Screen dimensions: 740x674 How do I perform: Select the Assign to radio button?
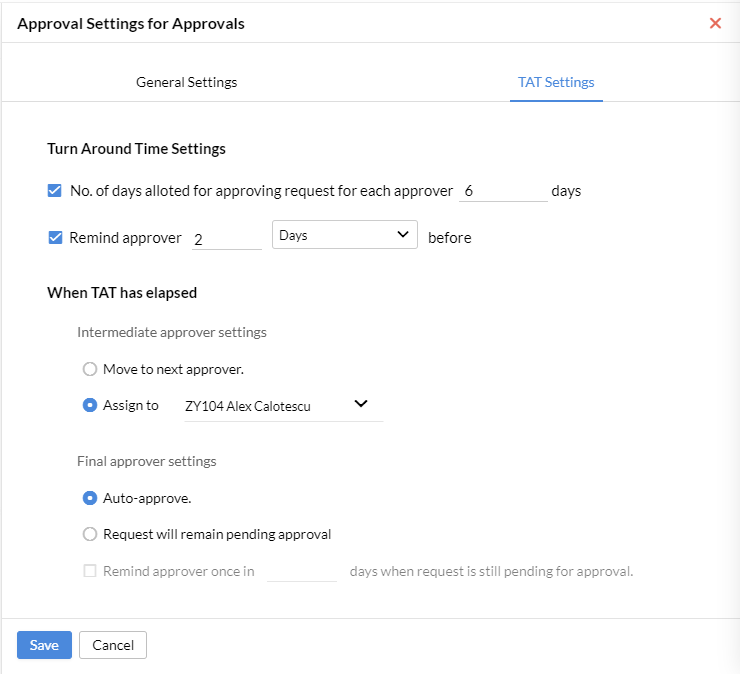coord(90,405)
